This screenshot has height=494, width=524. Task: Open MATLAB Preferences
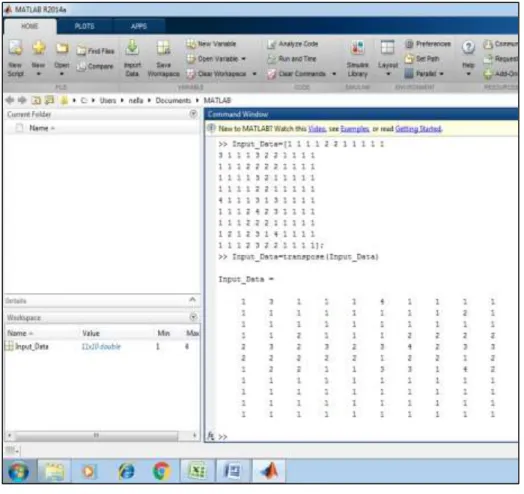(x=428, y=44)
